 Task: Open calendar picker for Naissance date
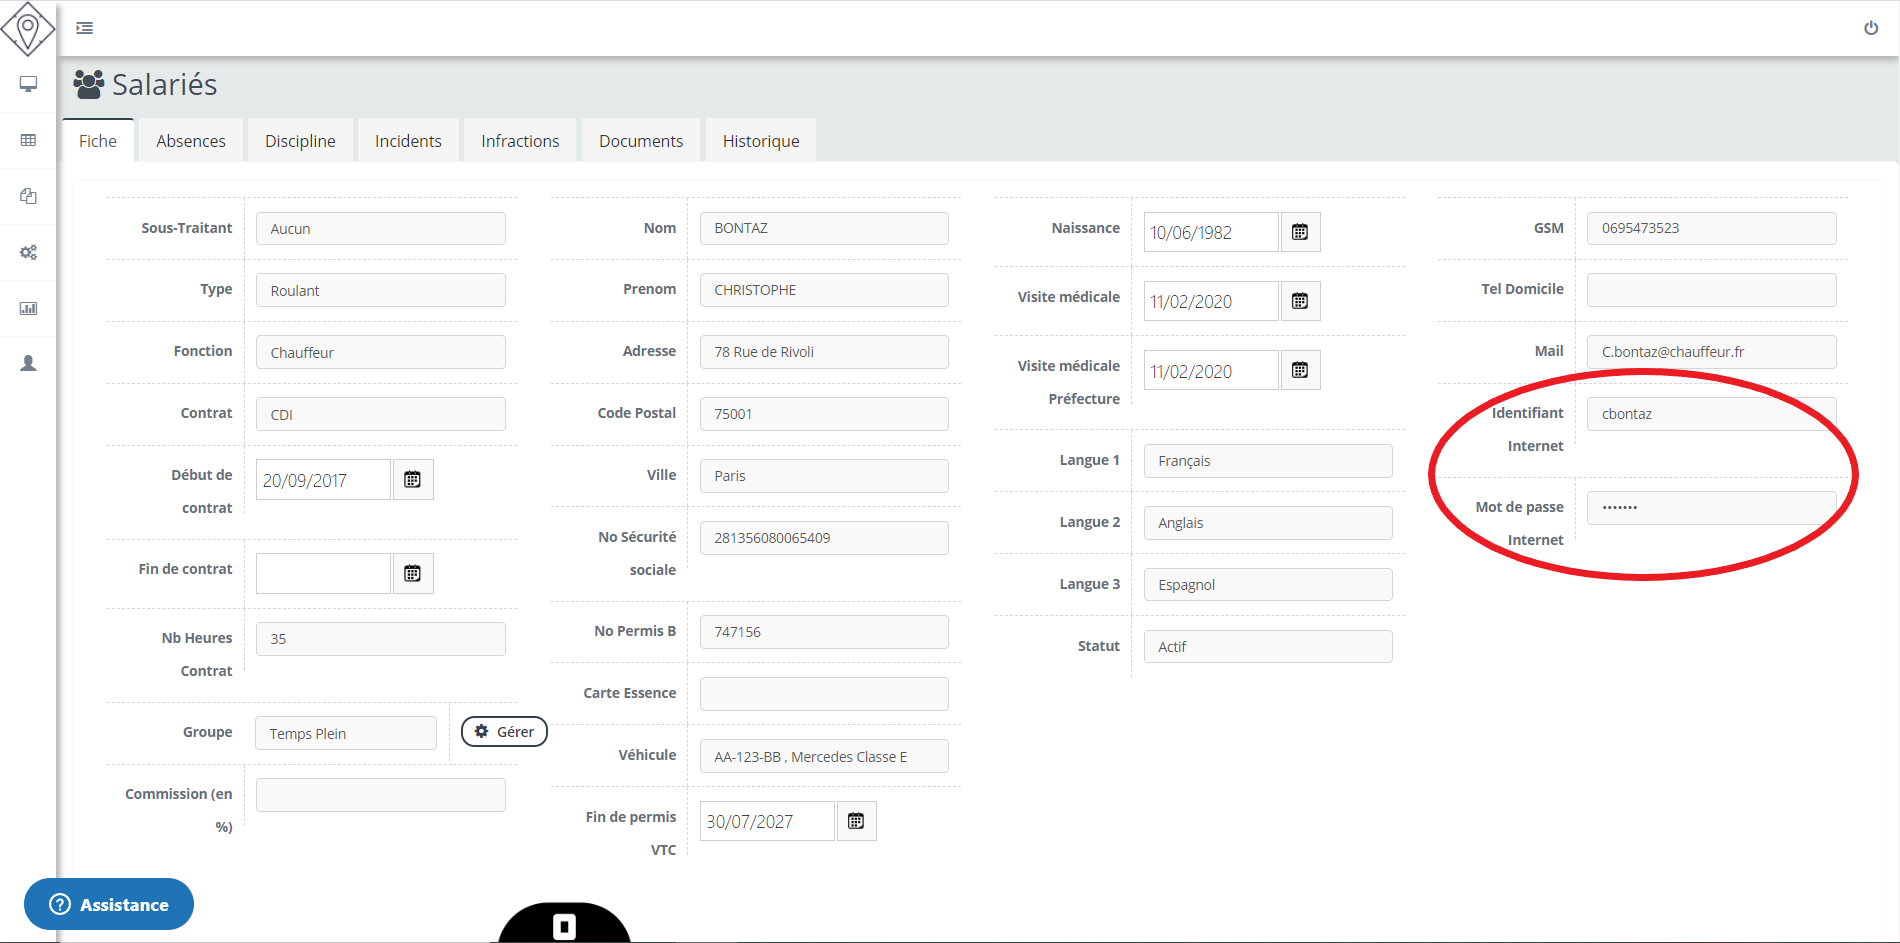click(x=1300, y=232)
